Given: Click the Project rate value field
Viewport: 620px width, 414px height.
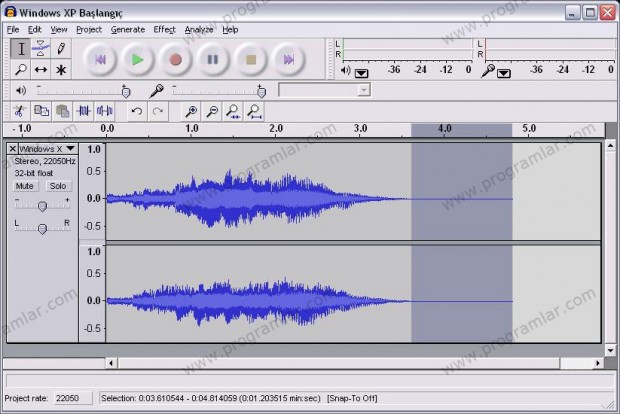Looking at the screenshot, I should 73,398.
